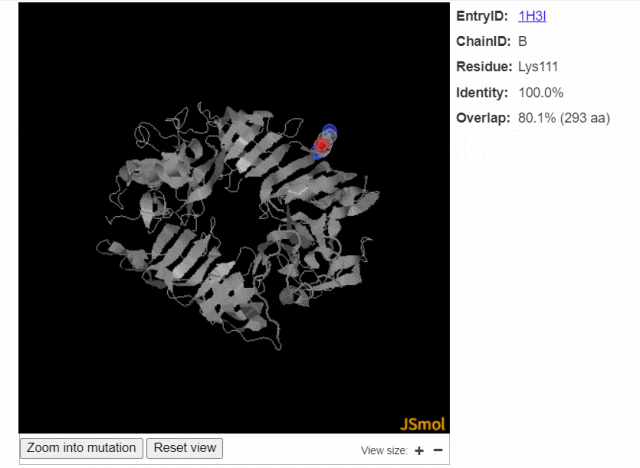Decrease view size with minus icon

click(438, 450)
